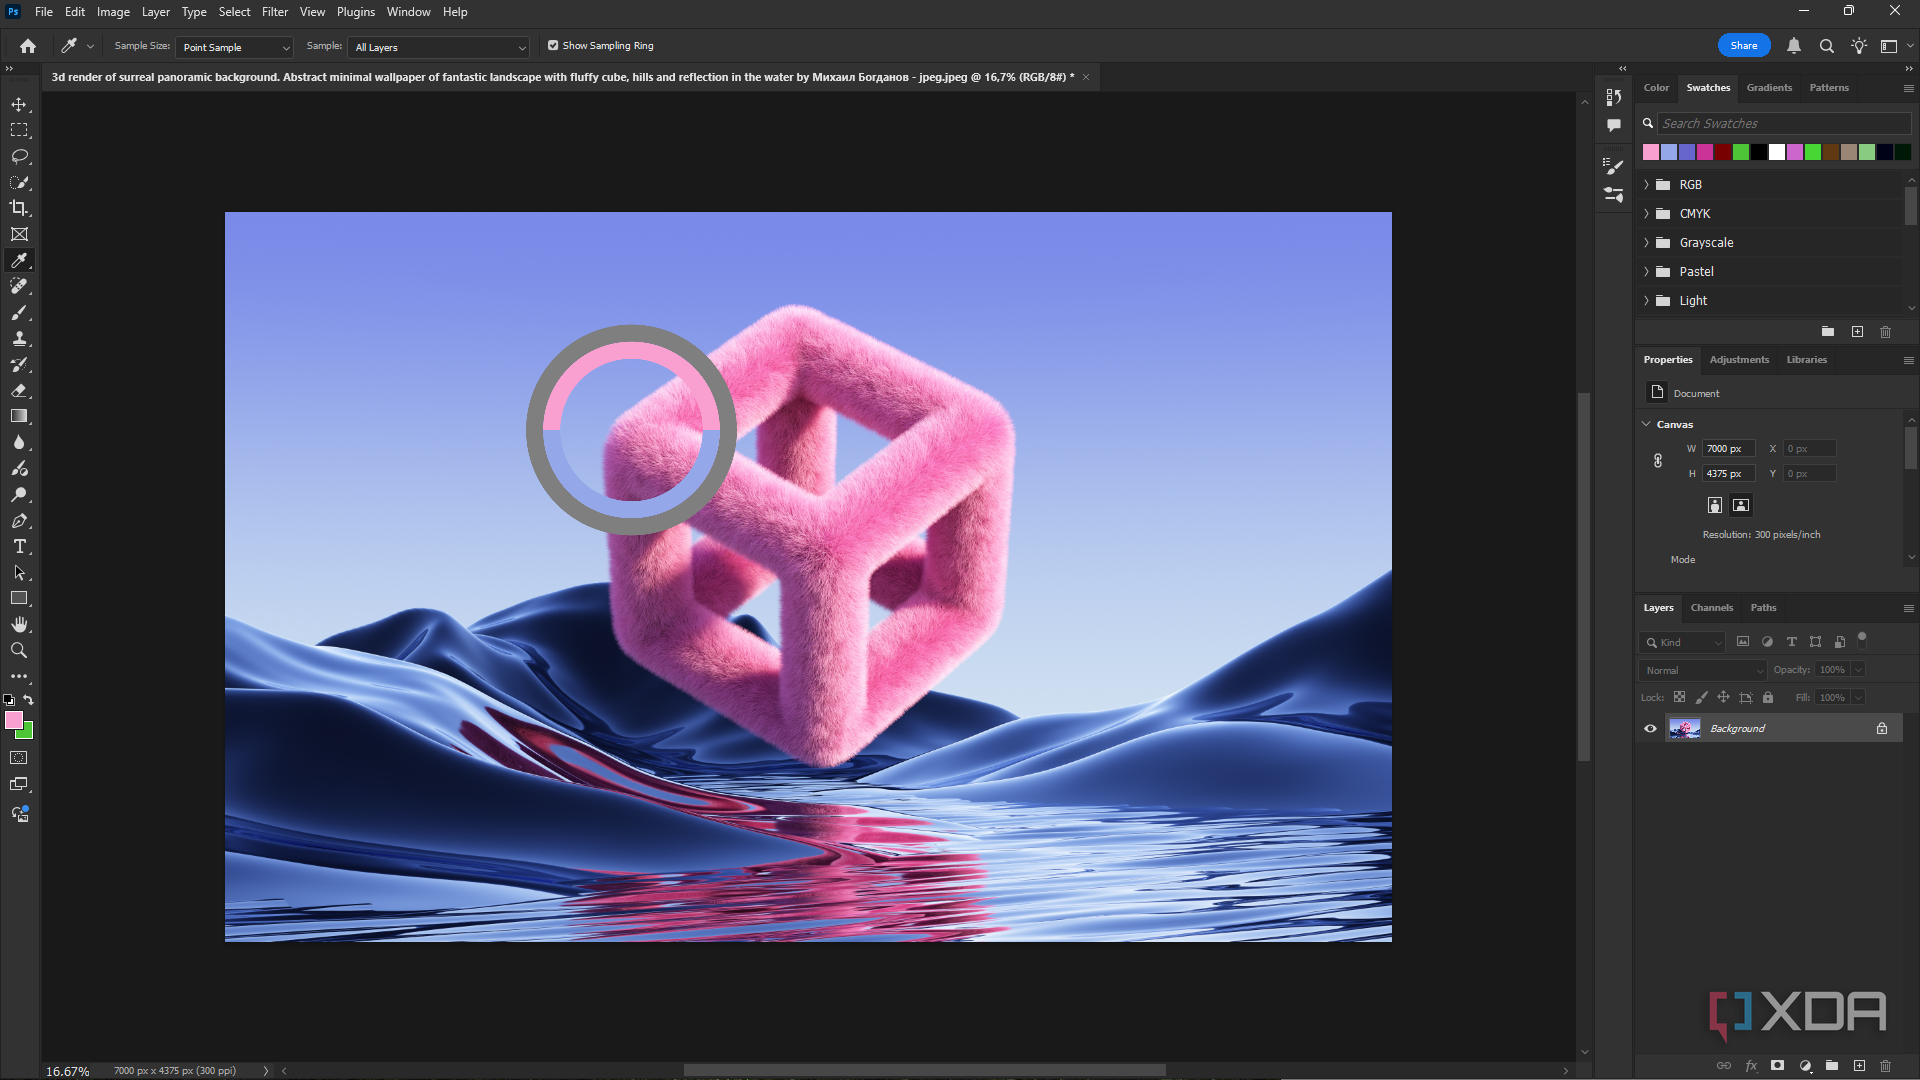
Task: Select the Eraser tool
Action: point(19,390)
